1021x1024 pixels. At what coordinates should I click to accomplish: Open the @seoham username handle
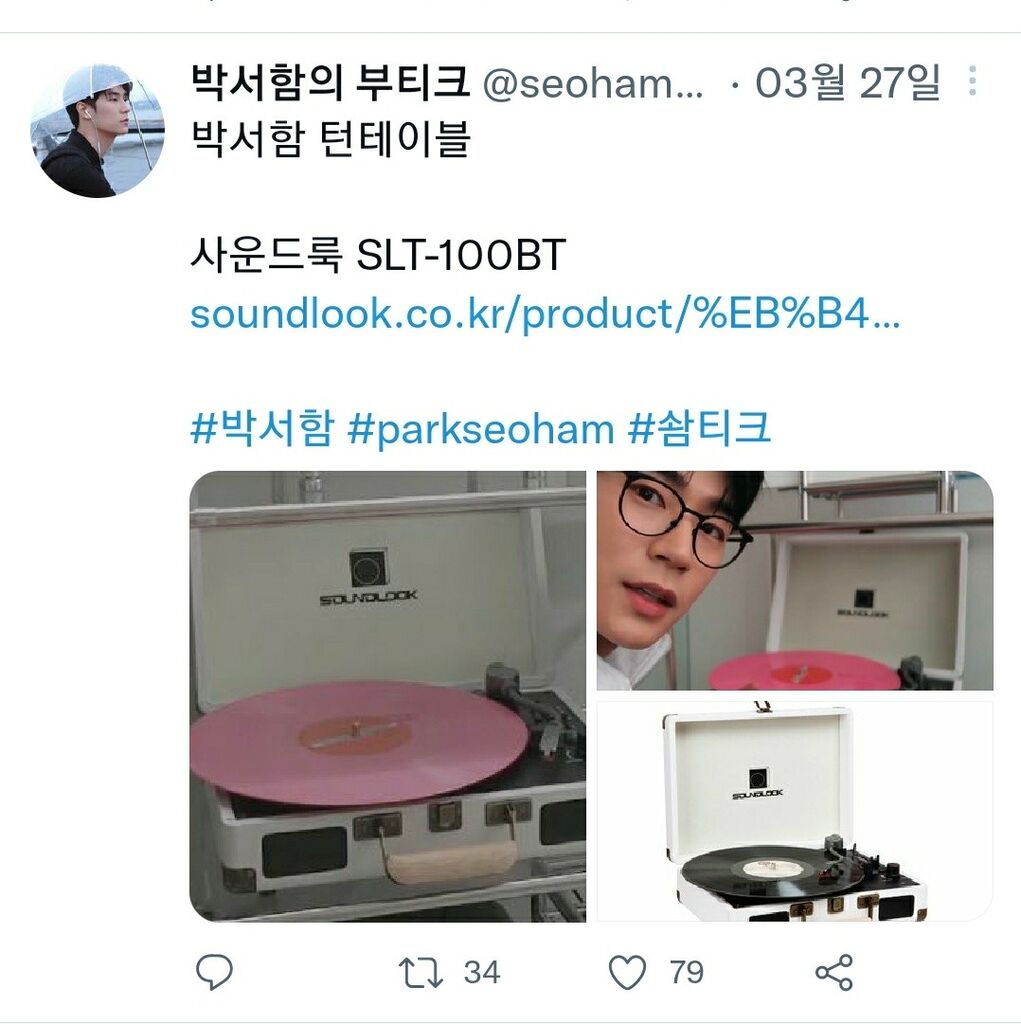pyautogui.click(x=592, y=84)
